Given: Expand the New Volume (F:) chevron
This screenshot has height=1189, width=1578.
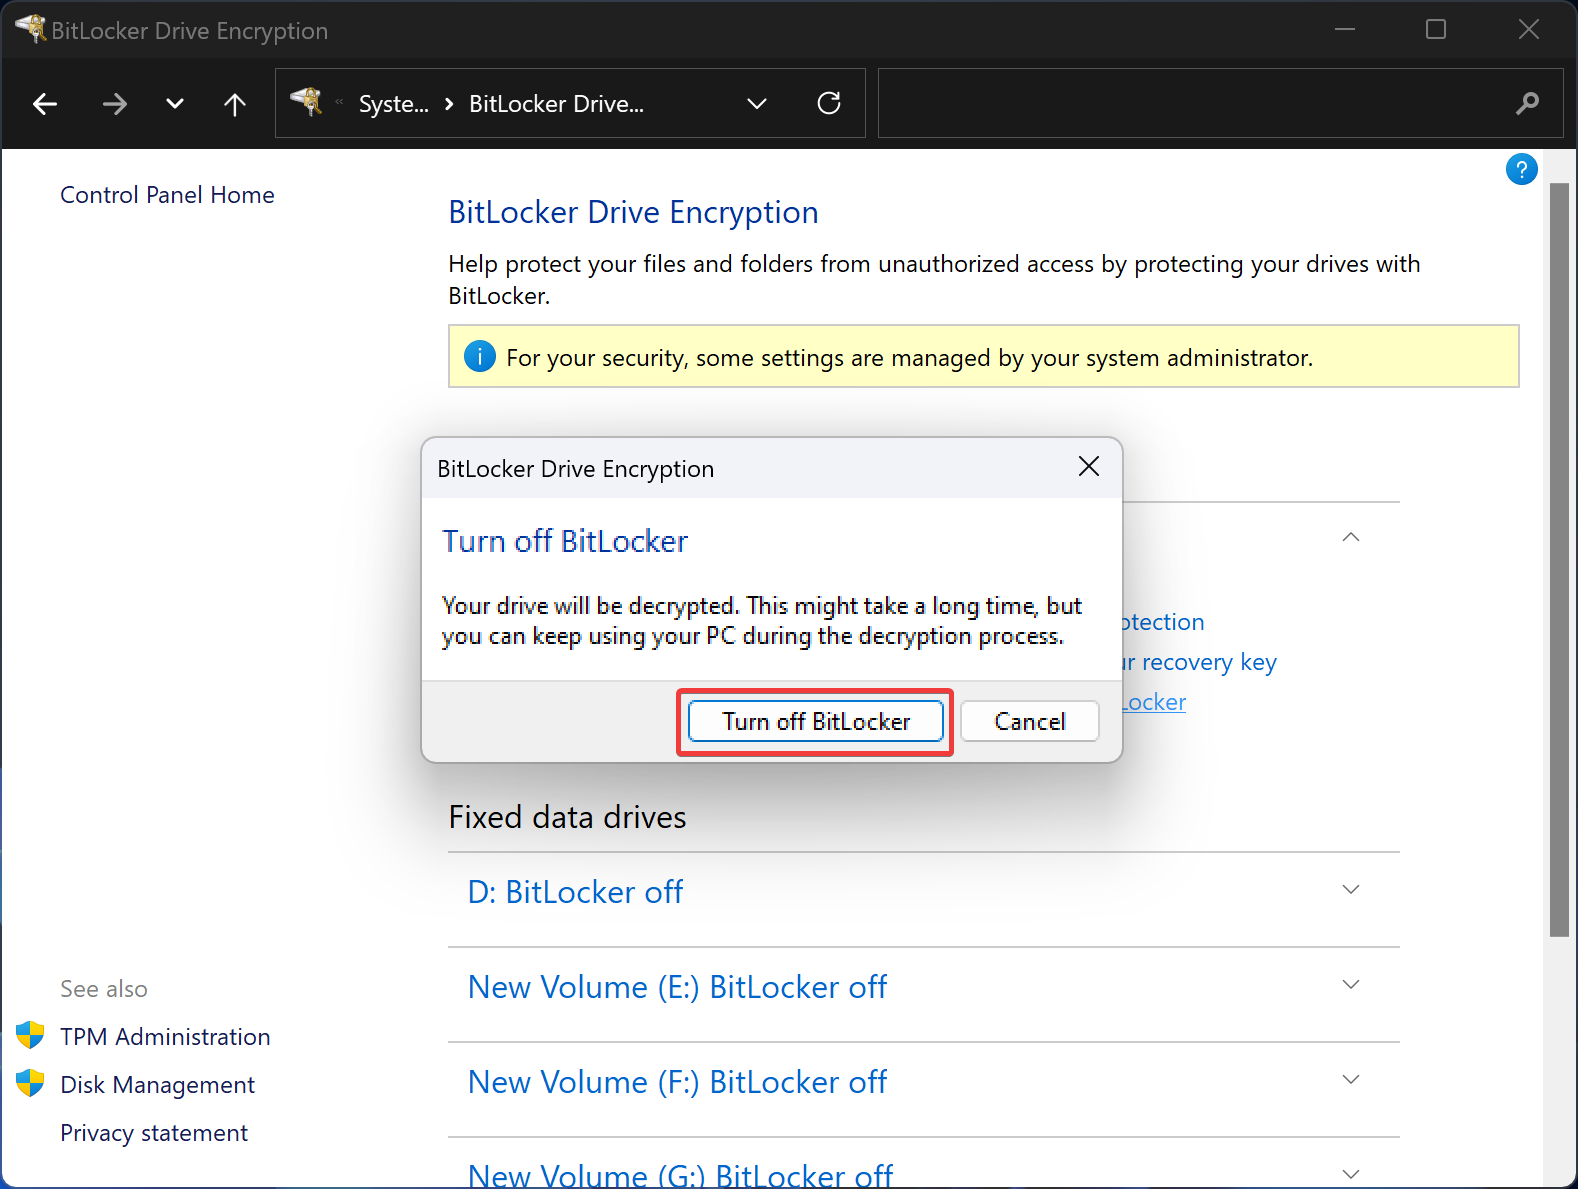Looking at the screenshot, I should tap(1351, 1080).
